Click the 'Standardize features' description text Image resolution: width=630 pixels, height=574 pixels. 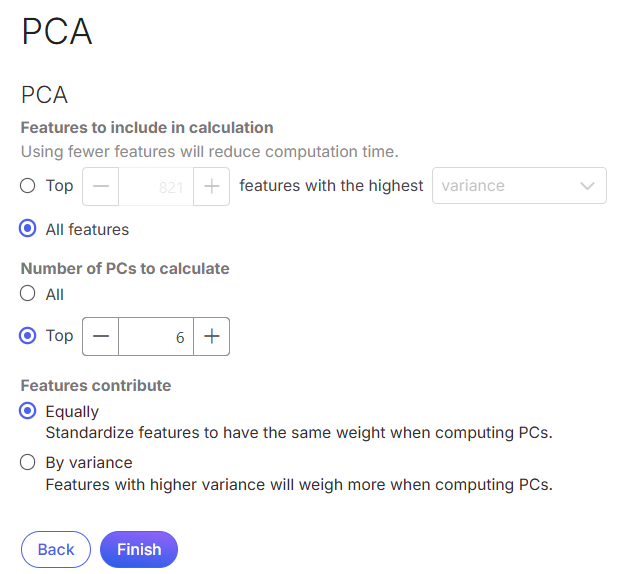[298, 433]
